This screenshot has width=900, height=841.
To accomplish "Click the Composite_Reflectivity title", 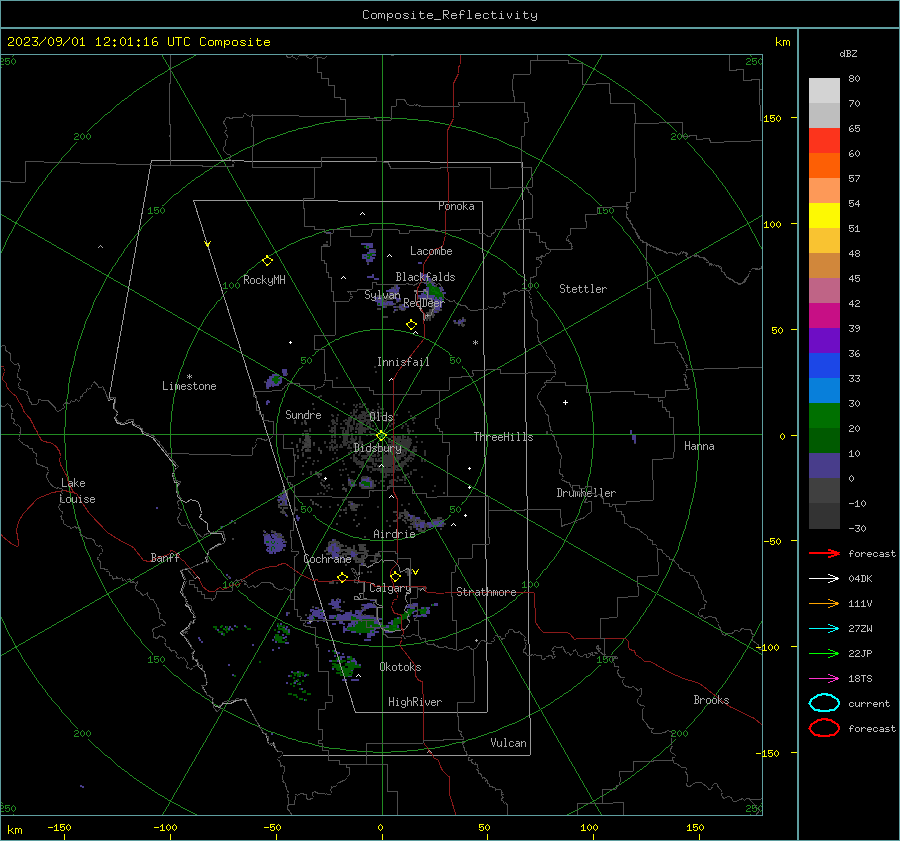I will click(x=450, y=15).
